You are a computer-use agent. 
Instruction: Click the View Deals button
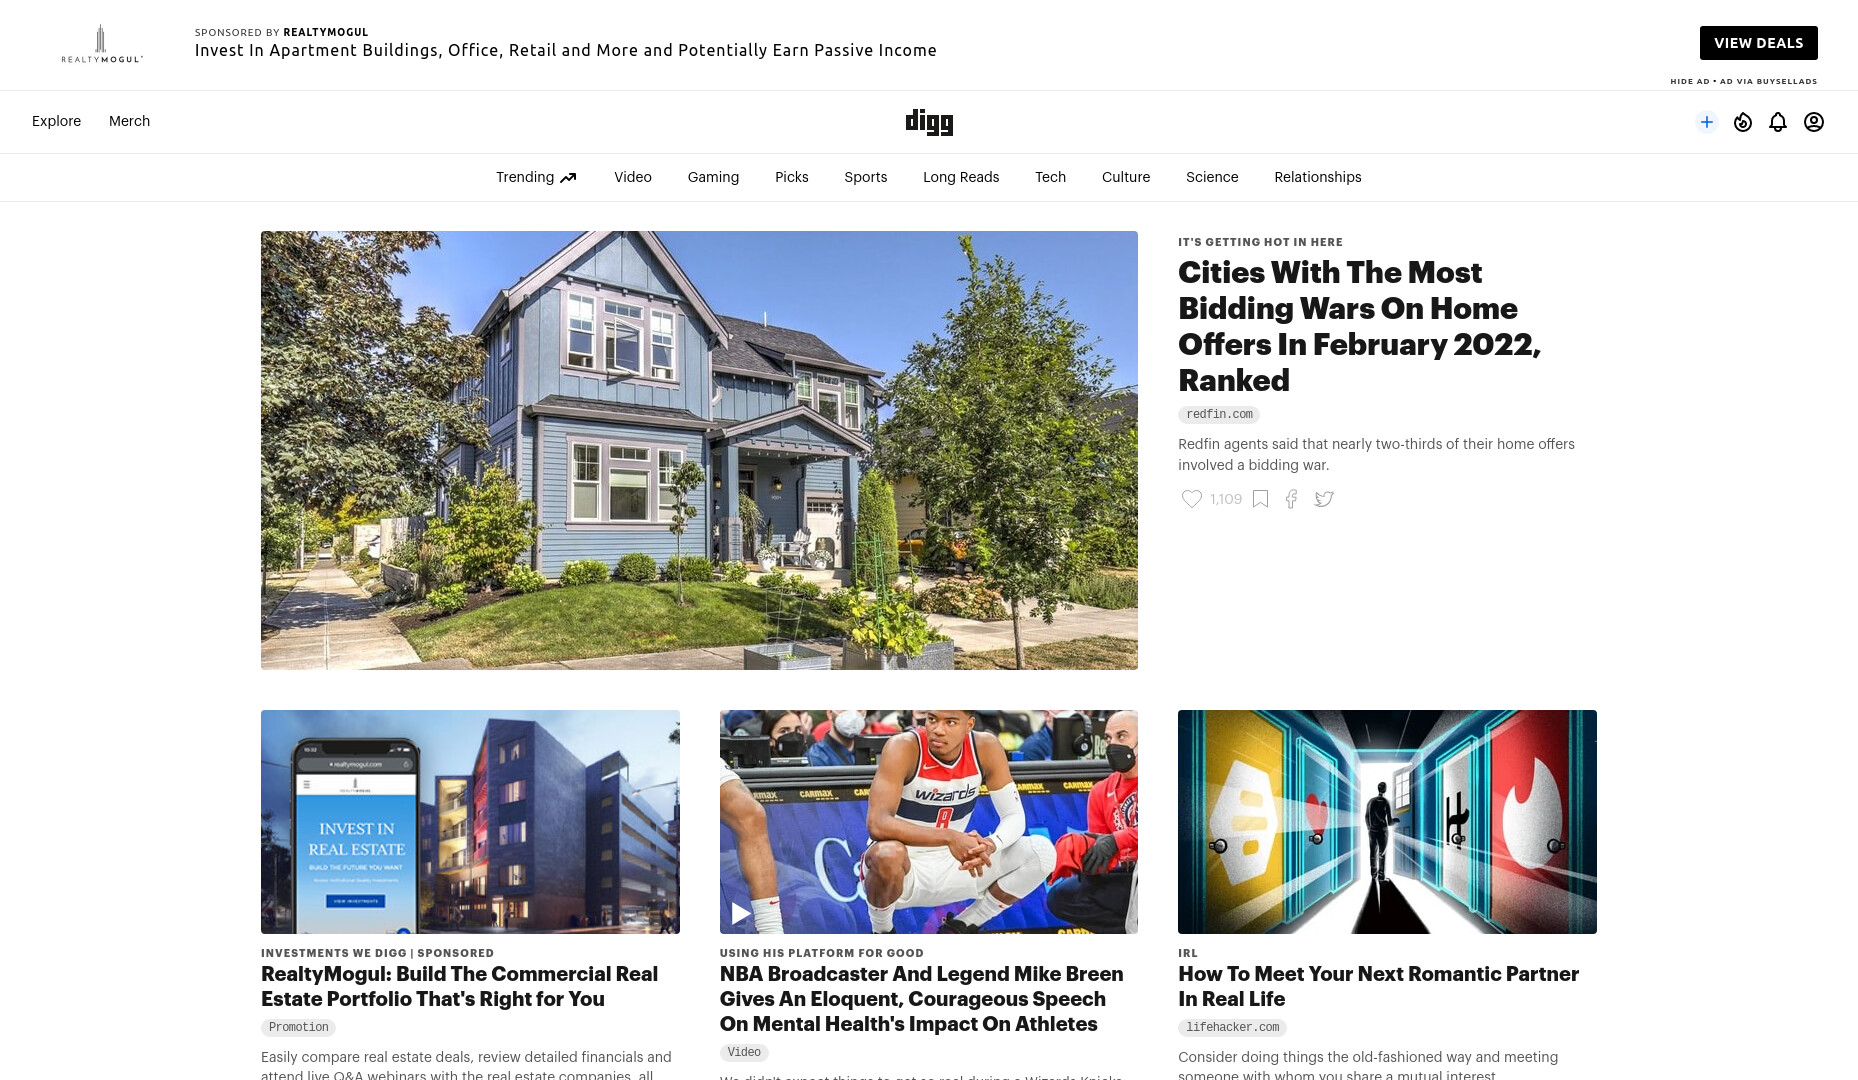[x=1758, y=43]
